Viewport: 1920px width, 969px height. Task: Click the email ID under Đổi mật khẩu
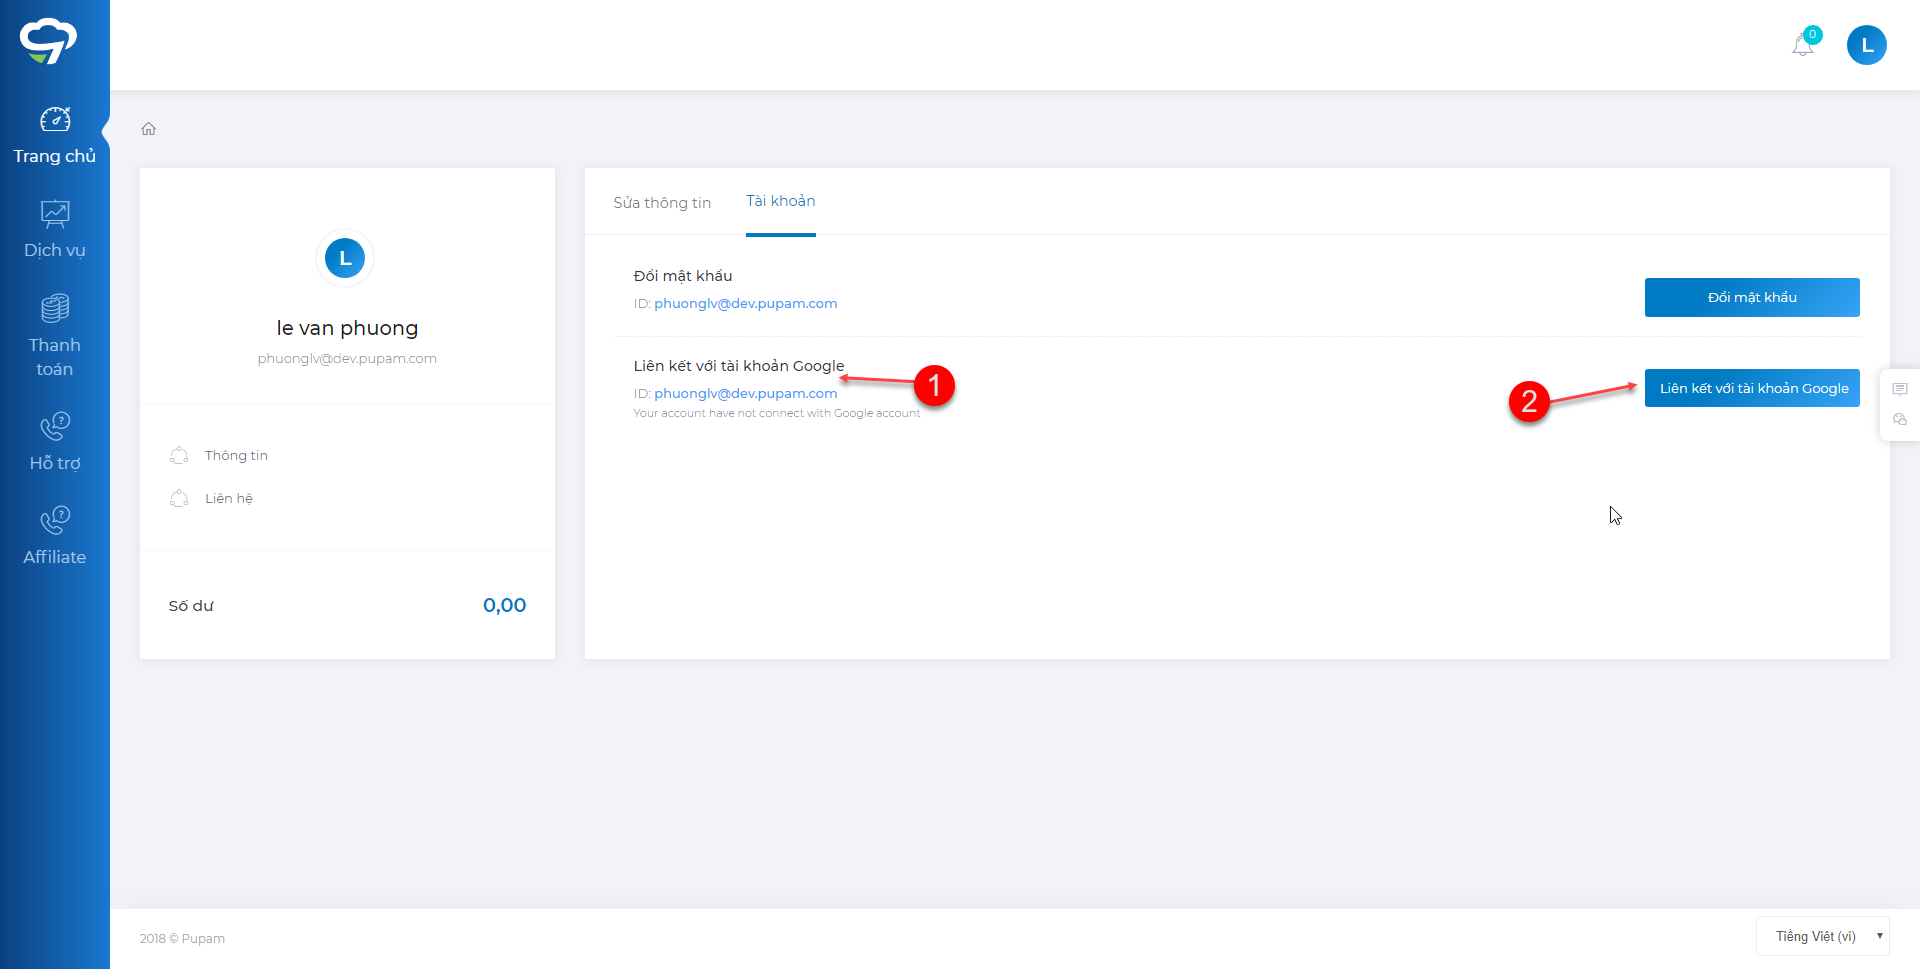coord(746,303)
